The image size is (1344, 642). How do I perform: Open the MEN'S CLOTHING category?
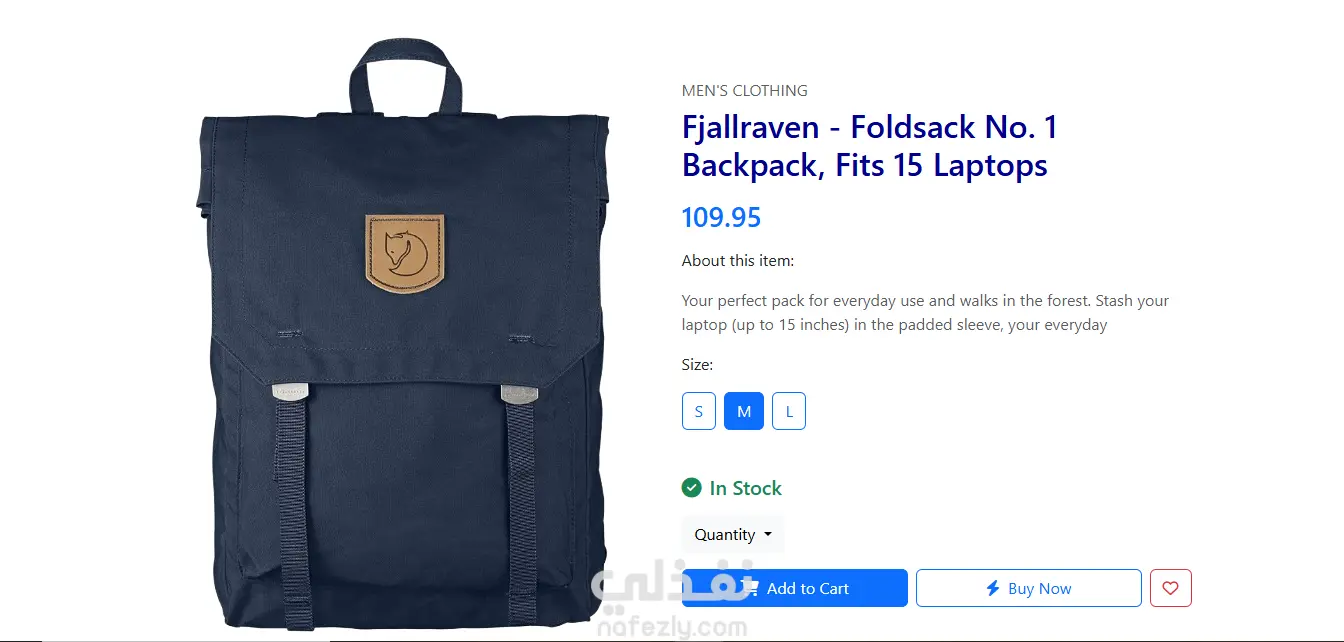click(x=745, y=90)
